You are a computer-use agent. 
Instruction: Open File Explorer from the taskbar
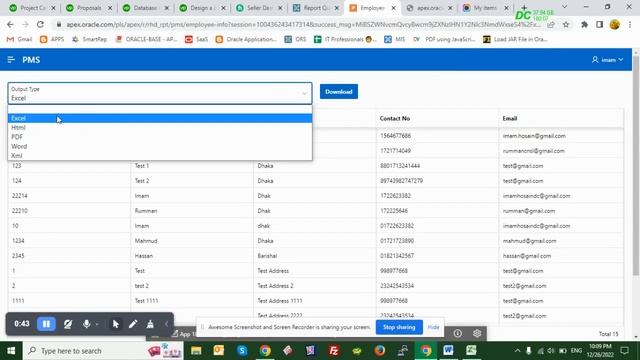[x=196, y=351]
